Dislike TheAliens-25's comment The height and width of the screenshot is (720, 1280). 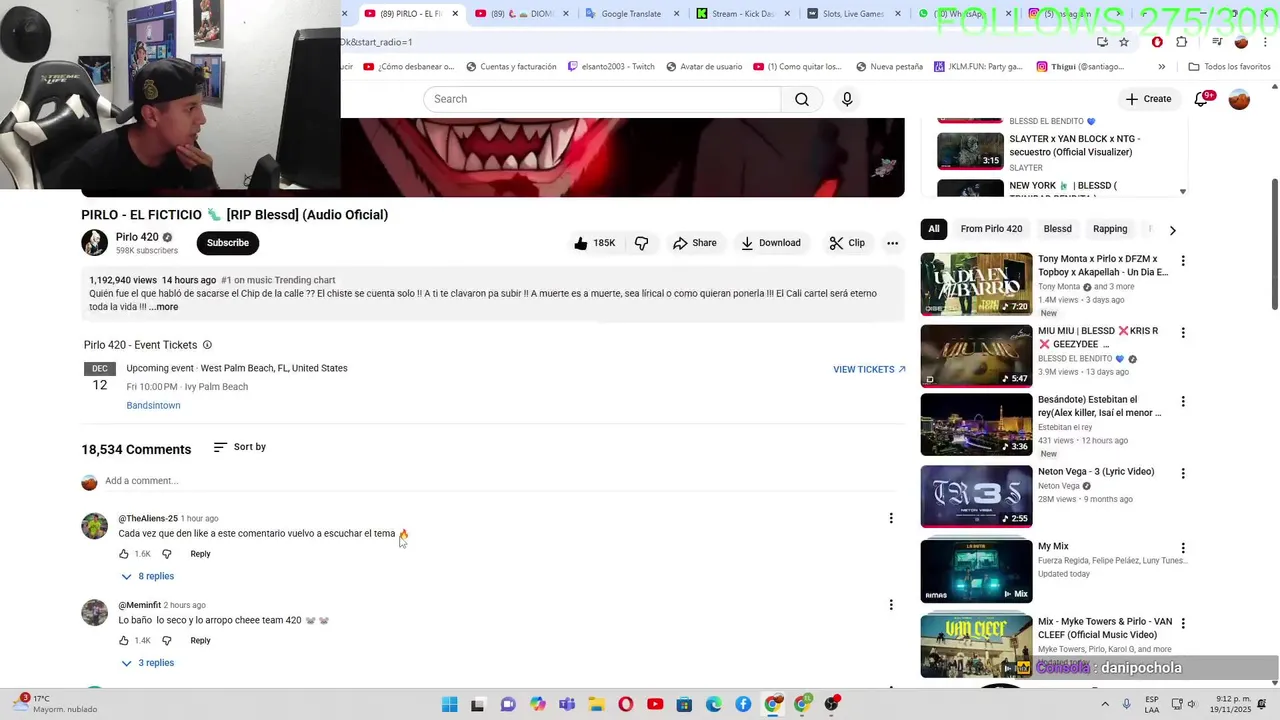[167, 554]
